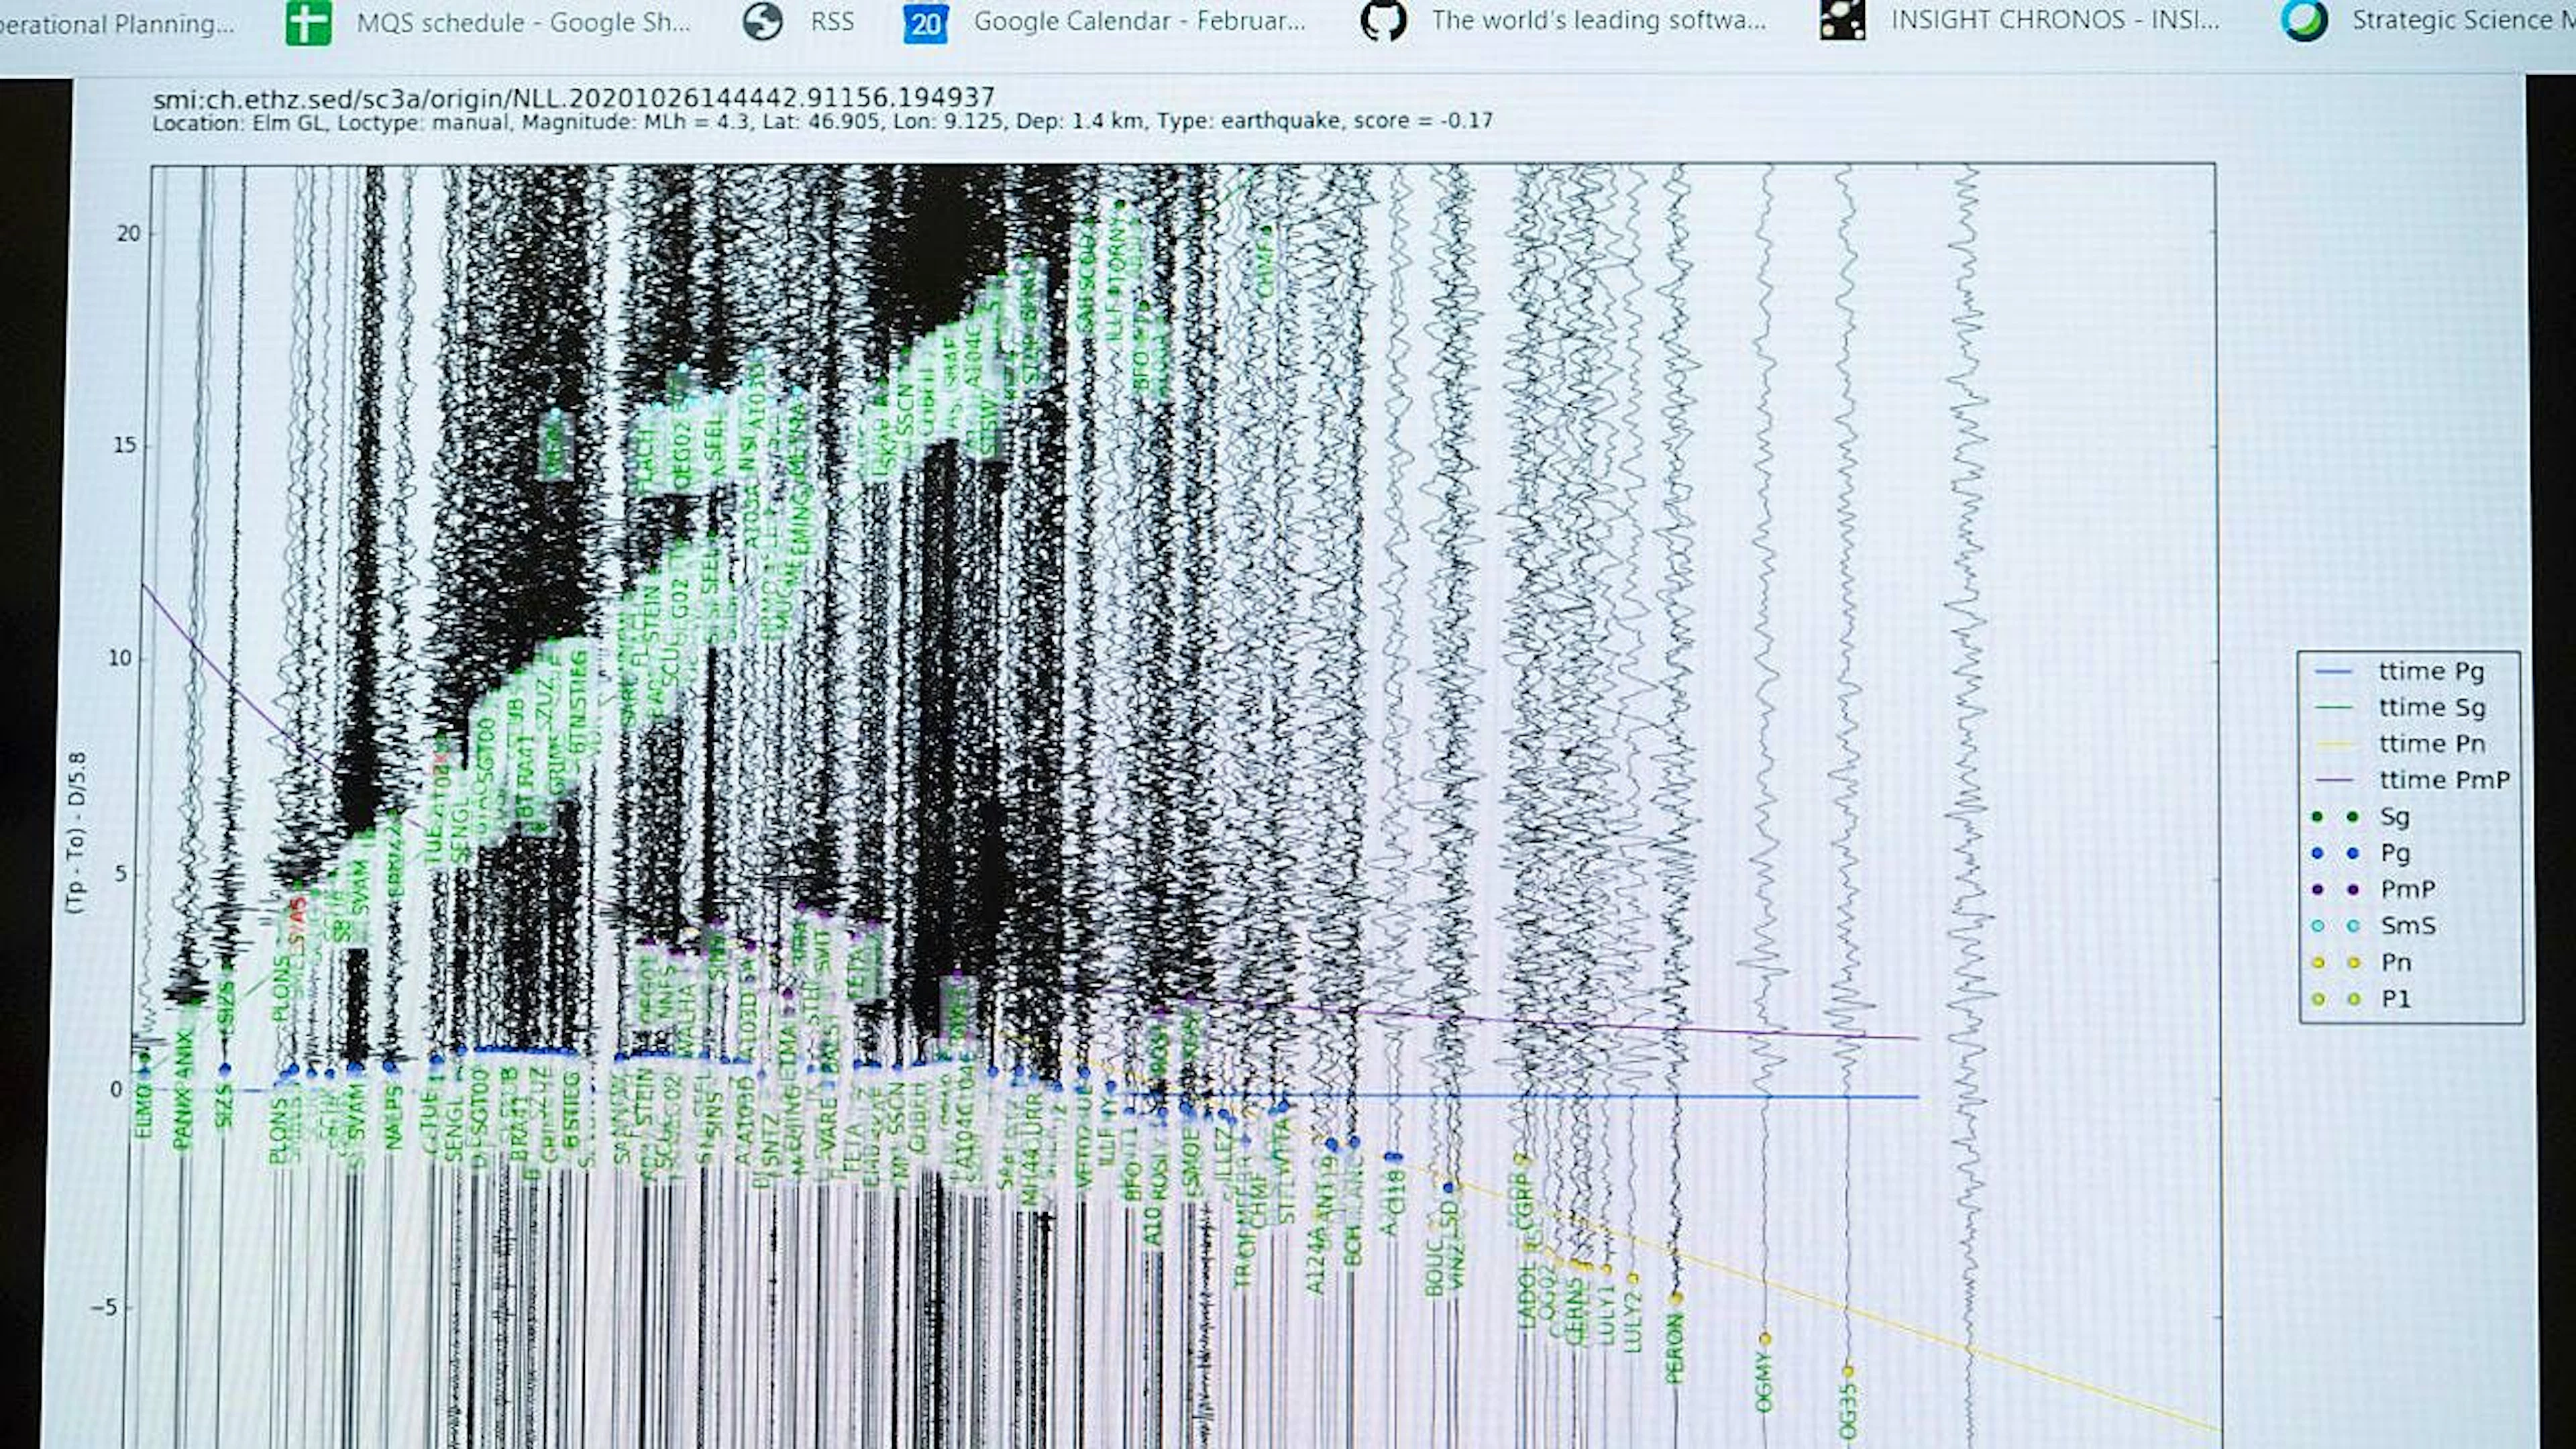Click the yellow-dot 'Pn' legend entry
This screenshot has height=1449, width=2576.
2362,963
